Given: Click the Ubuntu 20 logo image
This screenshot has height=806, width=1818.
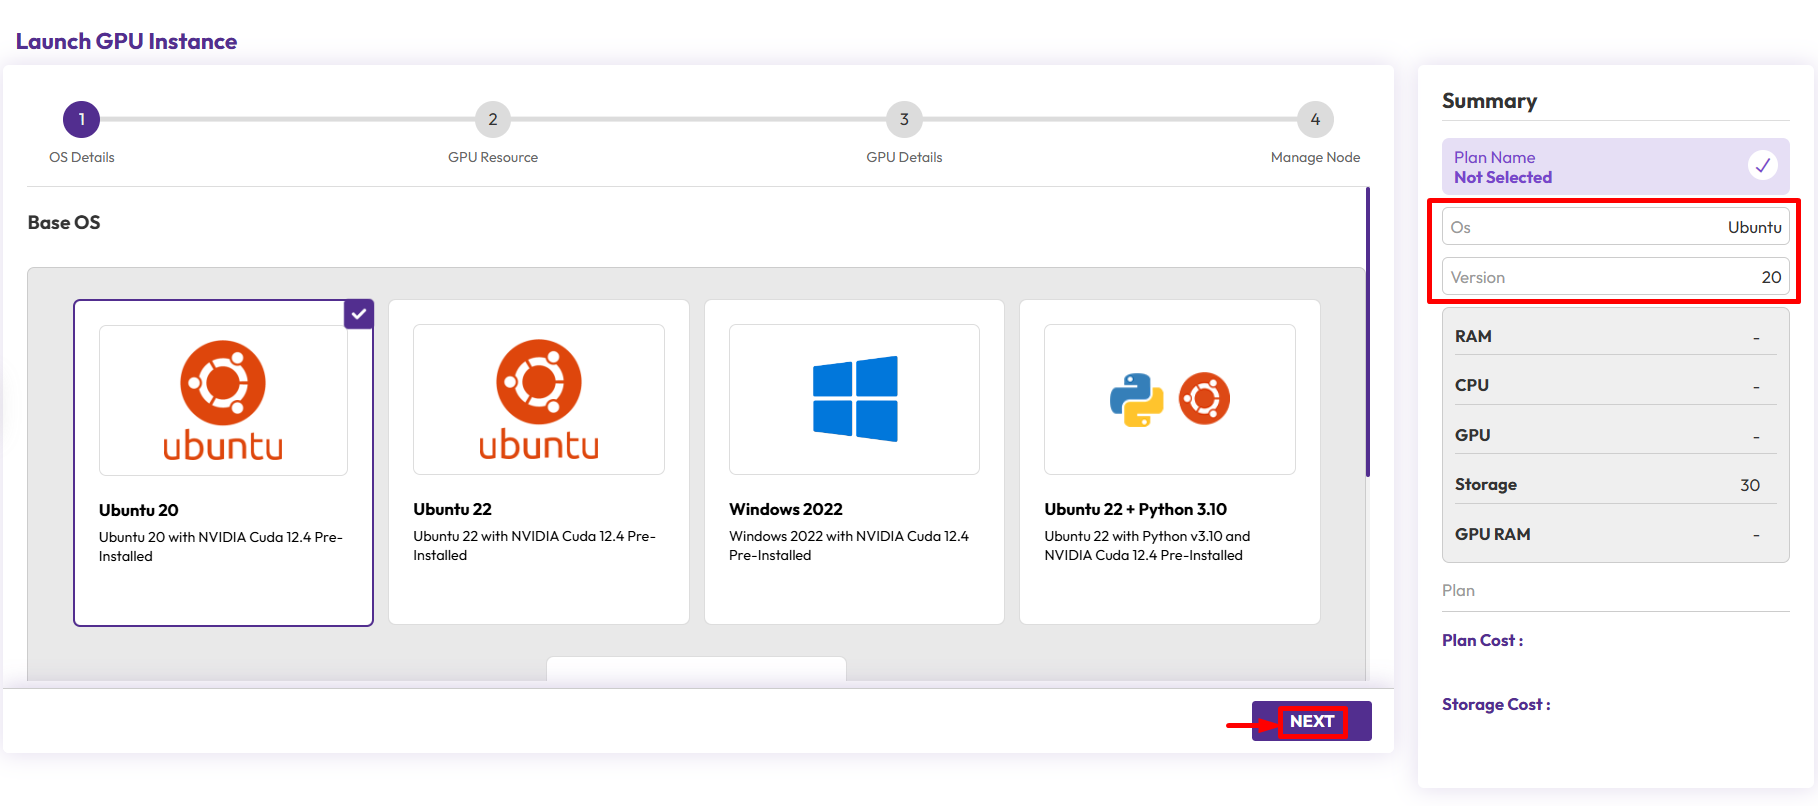Looking at the screenshot, I should (223, 400).
